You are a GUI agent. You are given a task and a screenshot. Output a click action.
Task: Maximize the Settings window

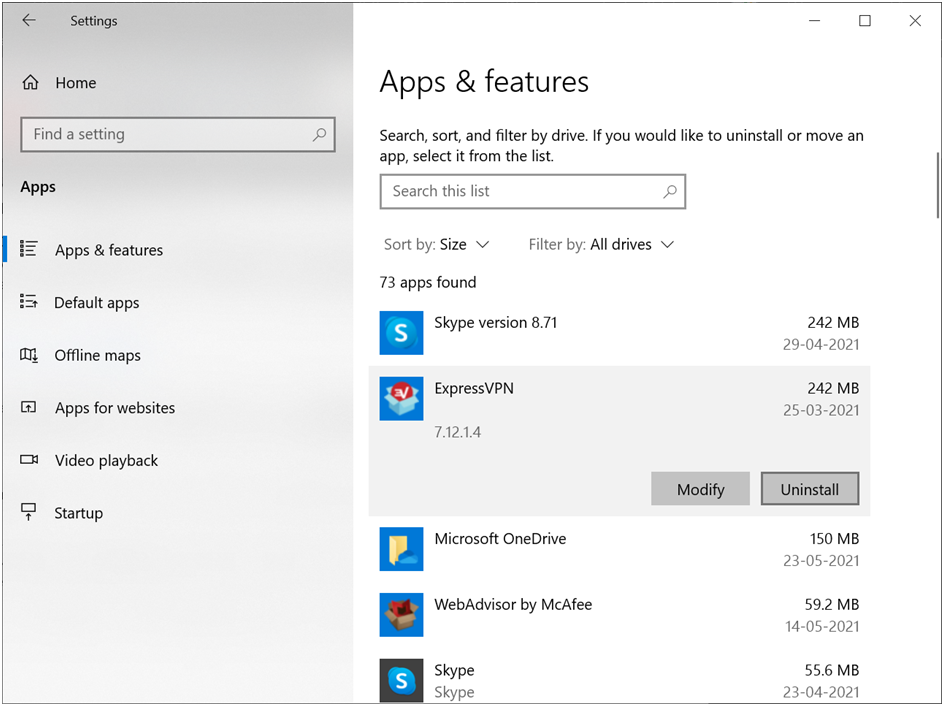tap(865, 20)
